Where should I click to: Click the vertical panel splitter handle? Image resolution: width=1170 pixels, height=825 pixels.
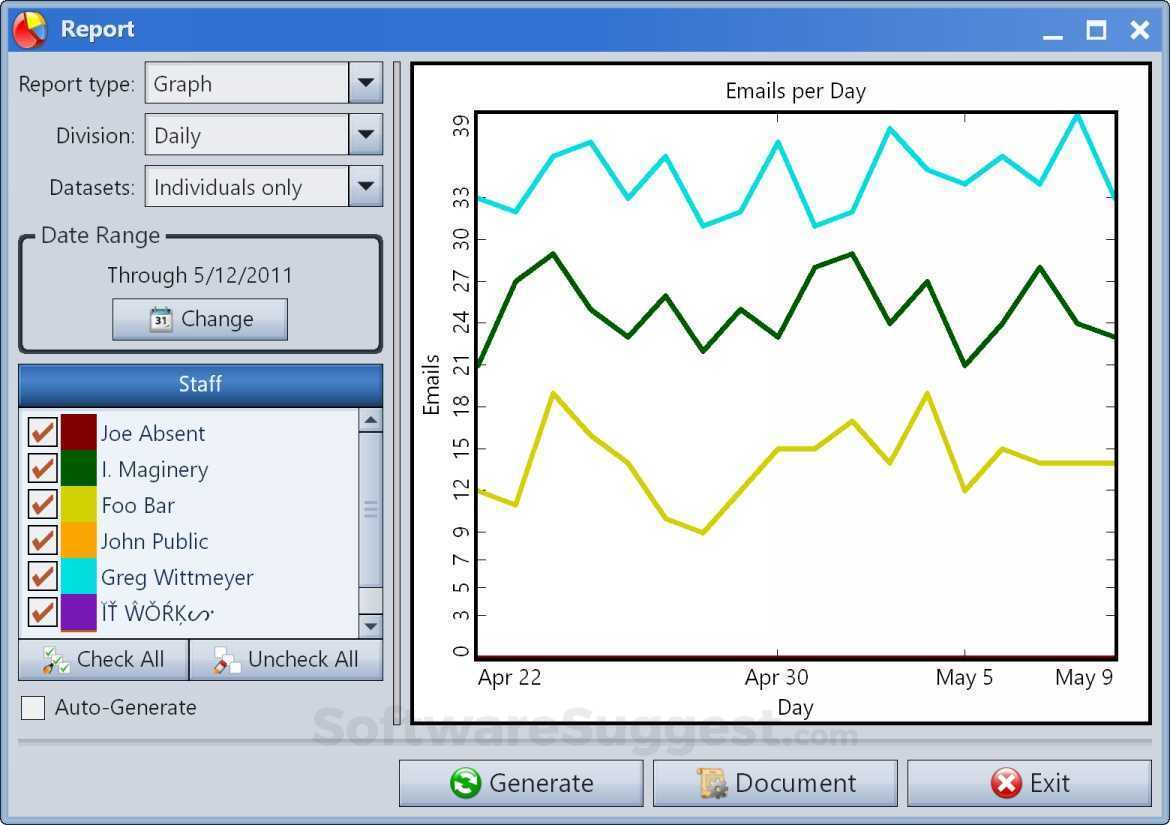pyautogui.click(x=397, y=394)
